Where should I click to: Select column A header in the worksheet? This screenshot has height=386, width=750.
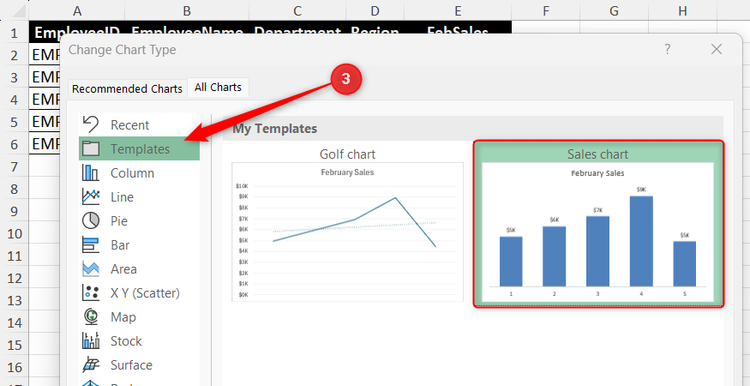click(x=77, y=11)
